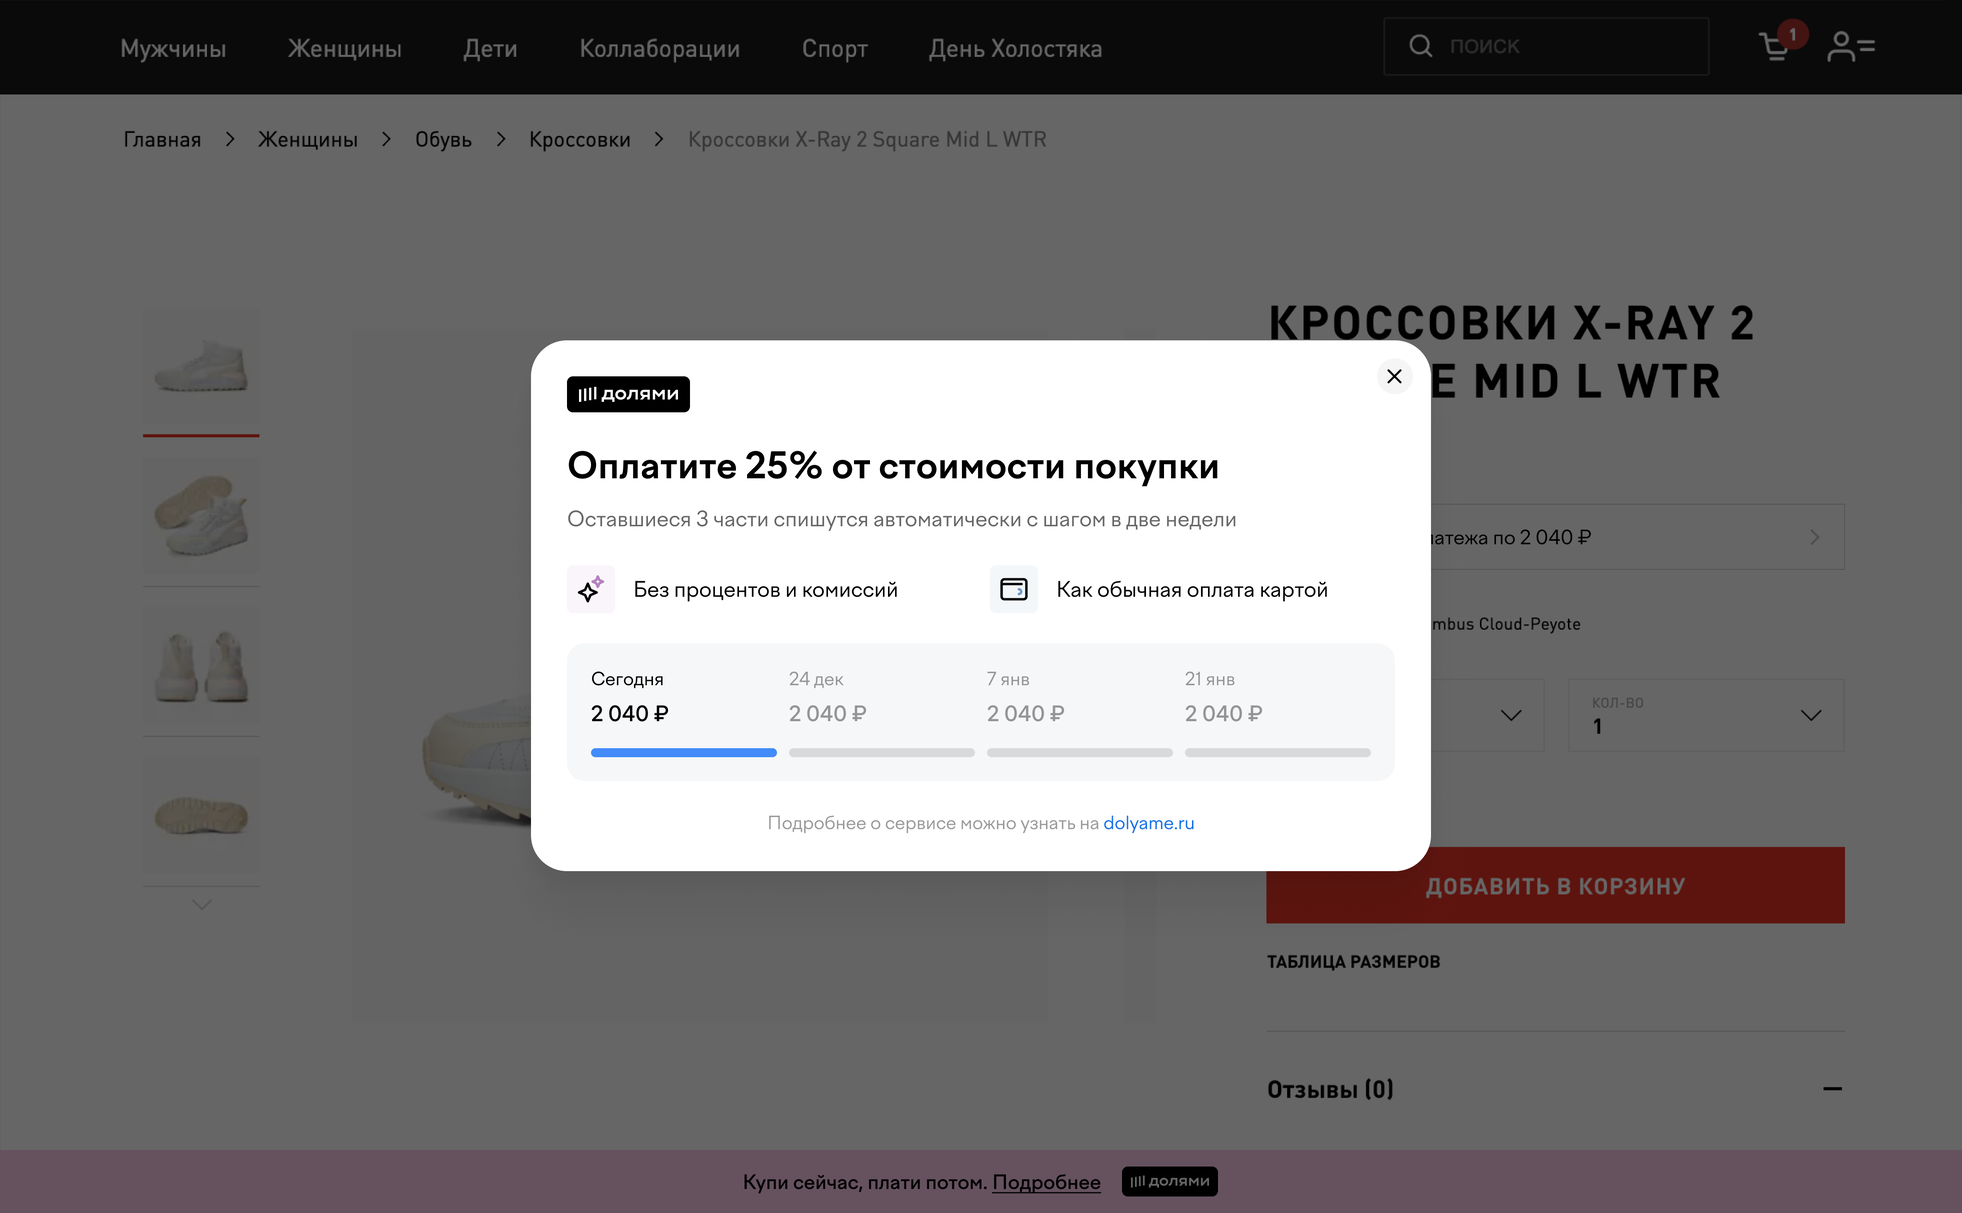Open the КОЛ-ВО quantity dropdown
The width and height of the screenshot is (1962, 1213).
[x=1706, y=715]
